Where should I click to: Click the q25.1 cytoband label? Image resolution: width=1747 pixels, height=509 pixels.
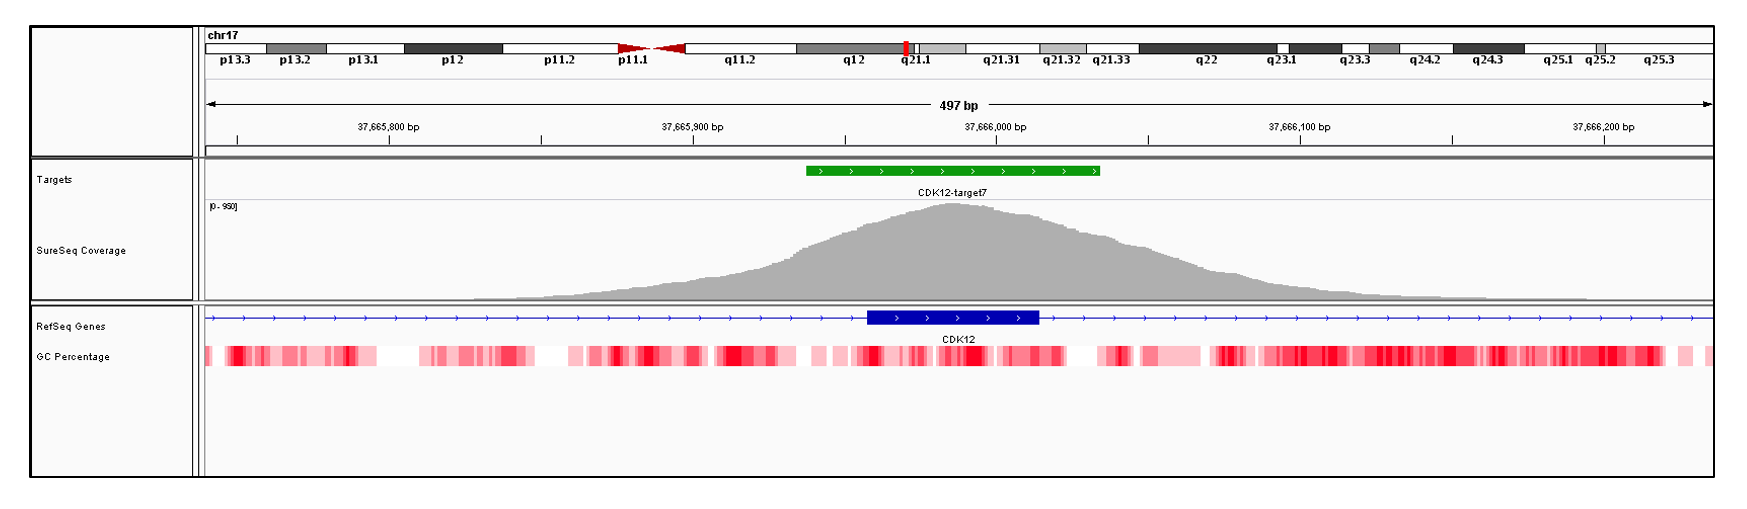click(x=1558, y=60)
